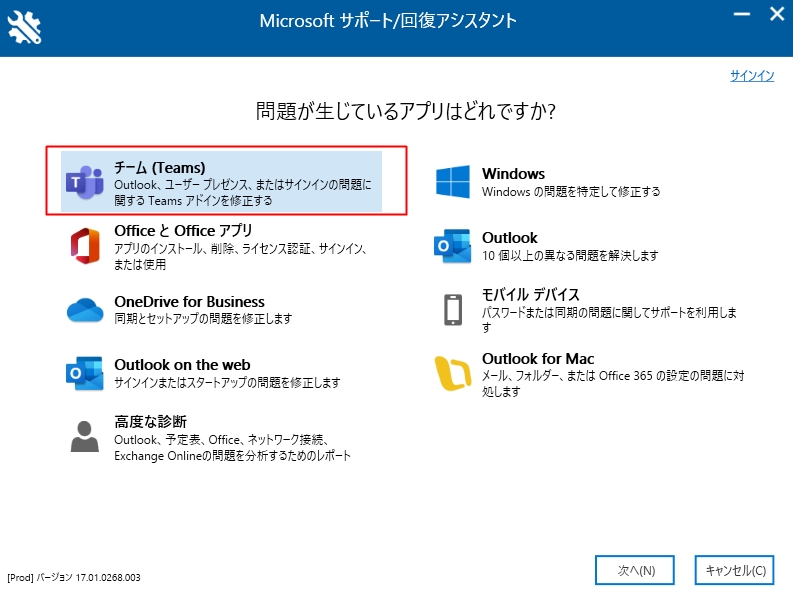Click description 同期とセットアップの問題を修正します
This screenshot has width=793, height=594.
[x=203, y=318]
